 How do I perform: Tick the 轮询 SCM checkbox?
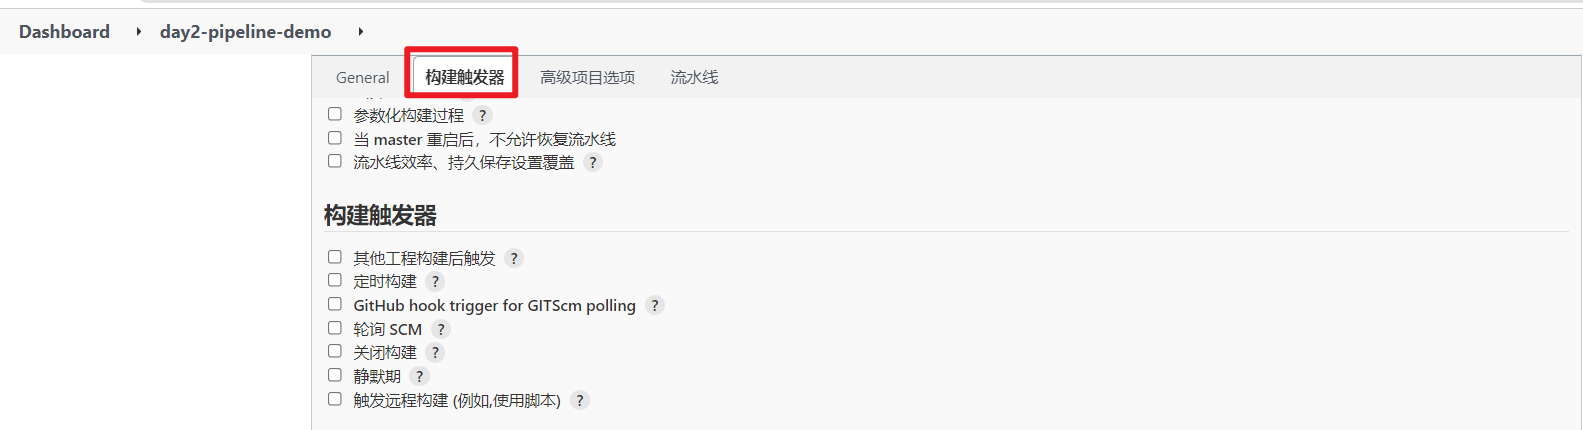[x=335, y=328]
